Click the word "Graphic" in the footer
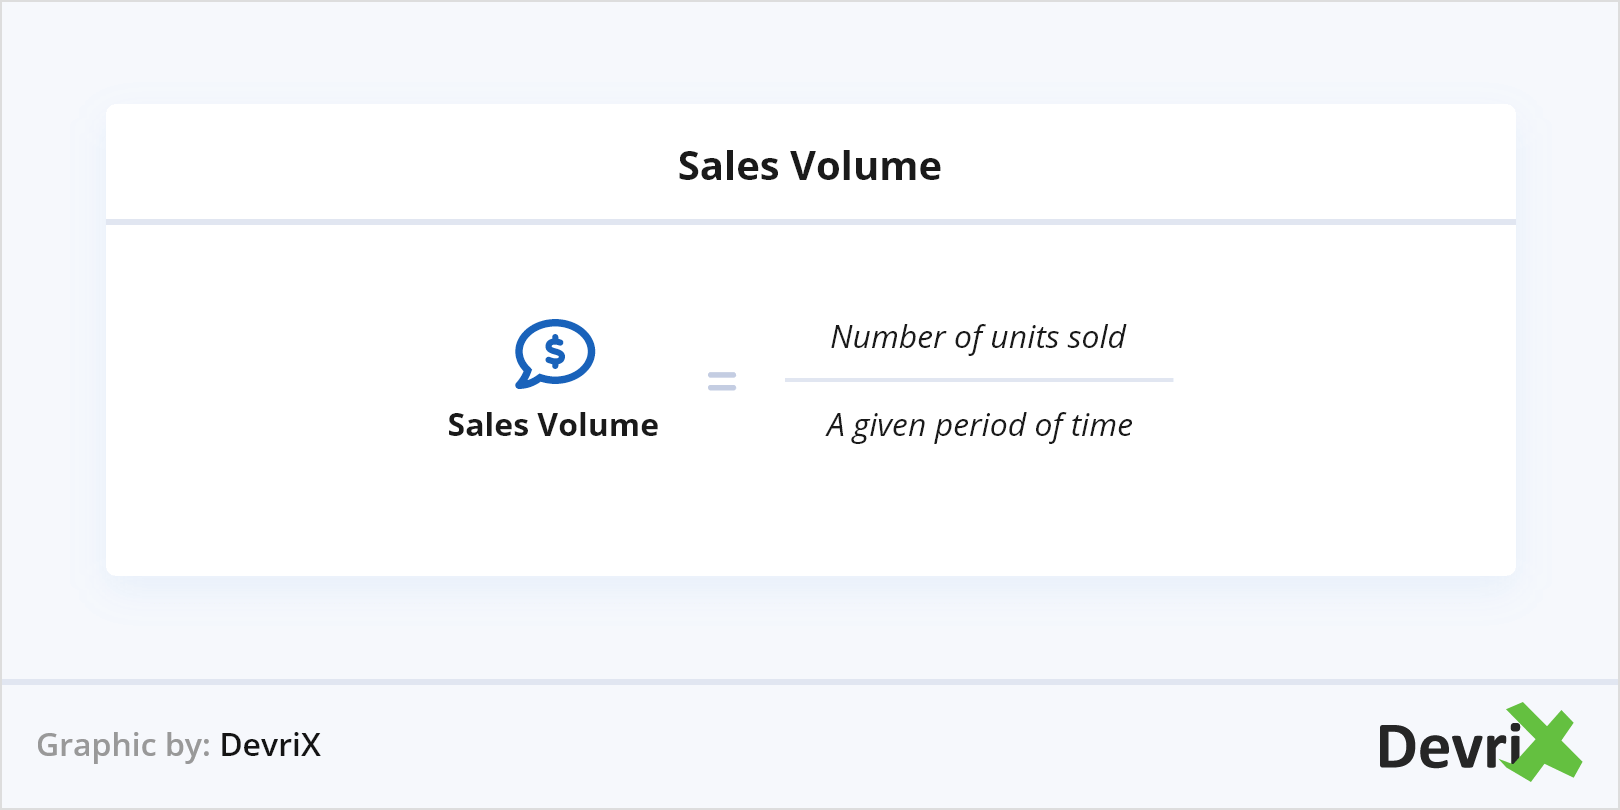 point(96,745)
